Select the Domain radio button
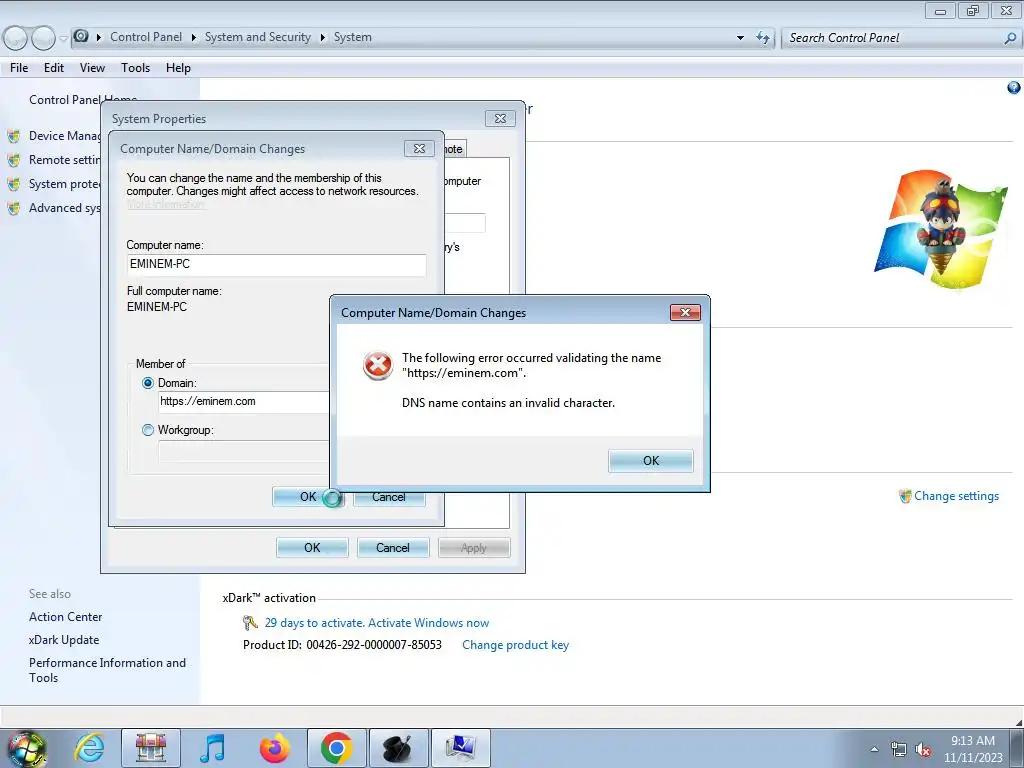The height and width of the screenshot is (768, 1024). point(148,383)
